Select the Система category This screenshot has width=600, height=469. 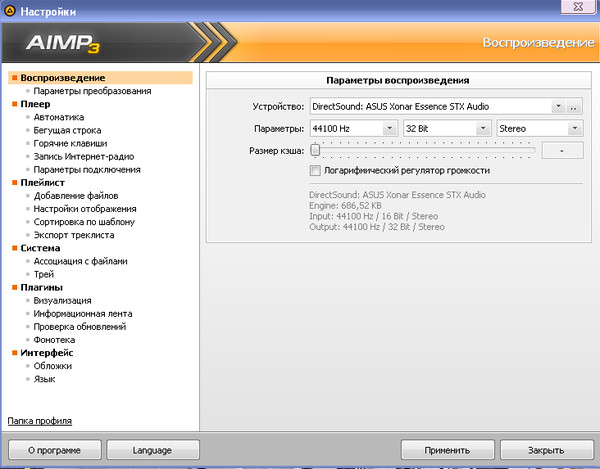point(40,248)
